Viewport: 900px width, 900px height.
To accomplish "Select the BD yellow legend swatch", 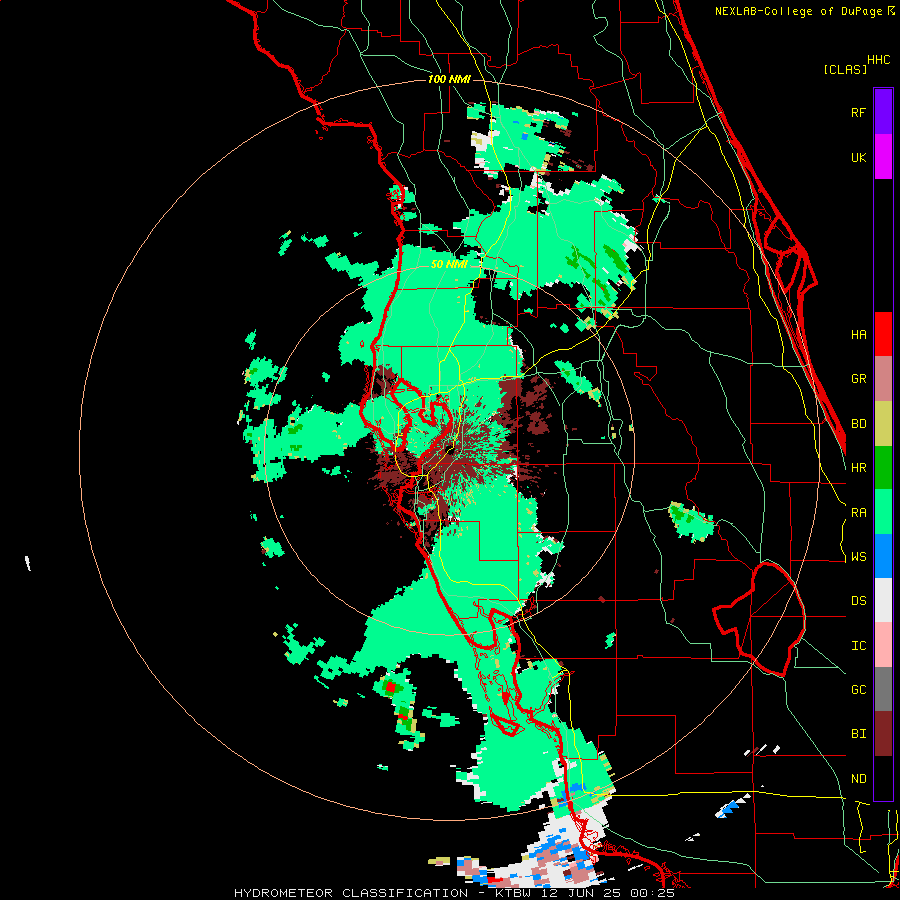I will pyautogui.click(x=883, y=424).
